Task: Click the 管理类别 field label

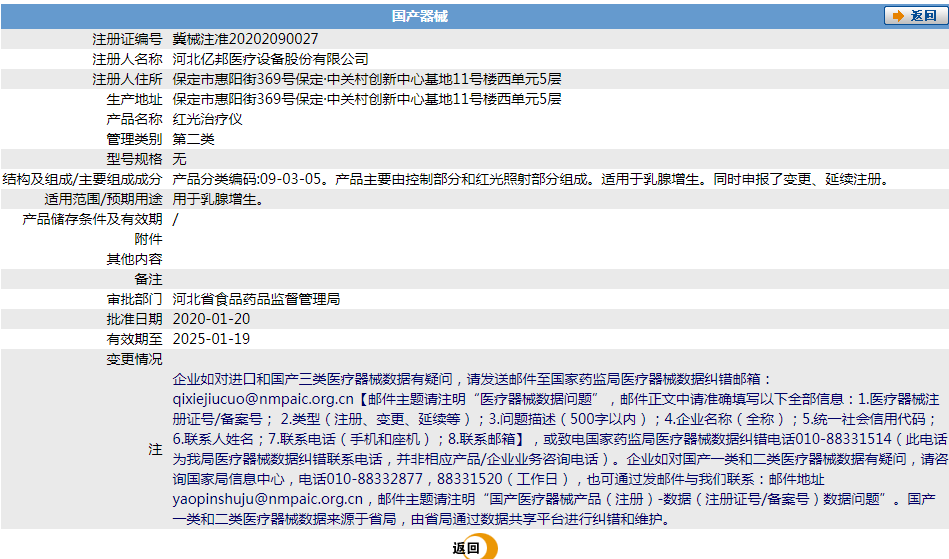Action: pos(134,139)
